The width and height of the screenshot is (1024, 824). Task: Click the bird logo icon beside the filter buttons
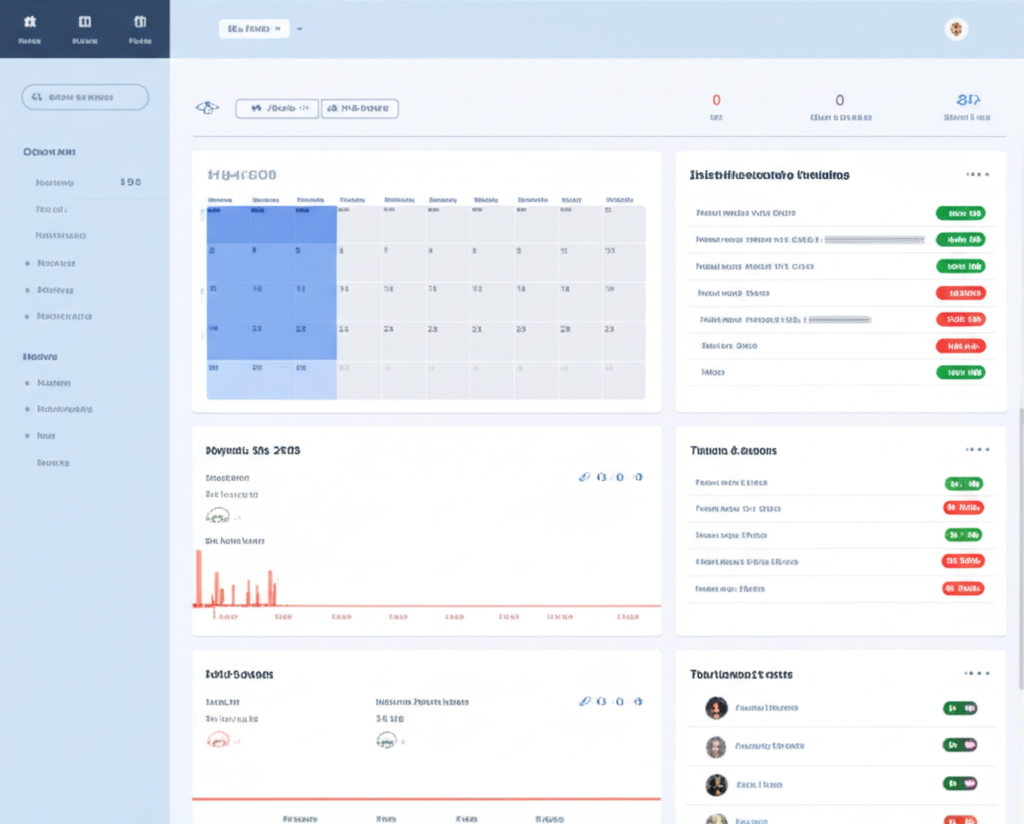(x=207, y=107)
